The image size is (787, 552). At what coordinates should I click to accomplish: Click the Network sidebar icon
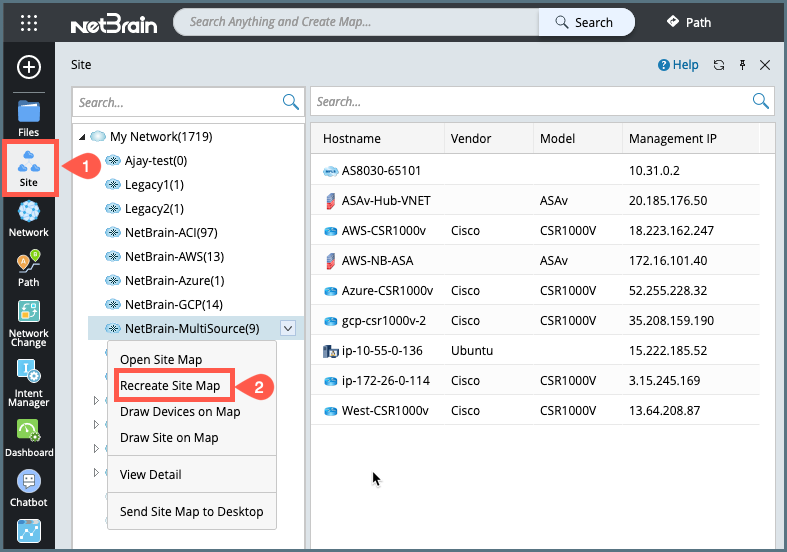click(x=29, y=217)
